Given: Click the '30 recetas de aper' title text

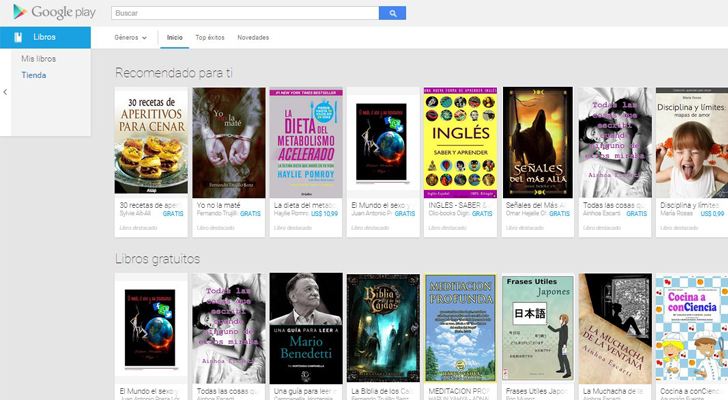Looking at the screenshot, I should tap(151, 205).
